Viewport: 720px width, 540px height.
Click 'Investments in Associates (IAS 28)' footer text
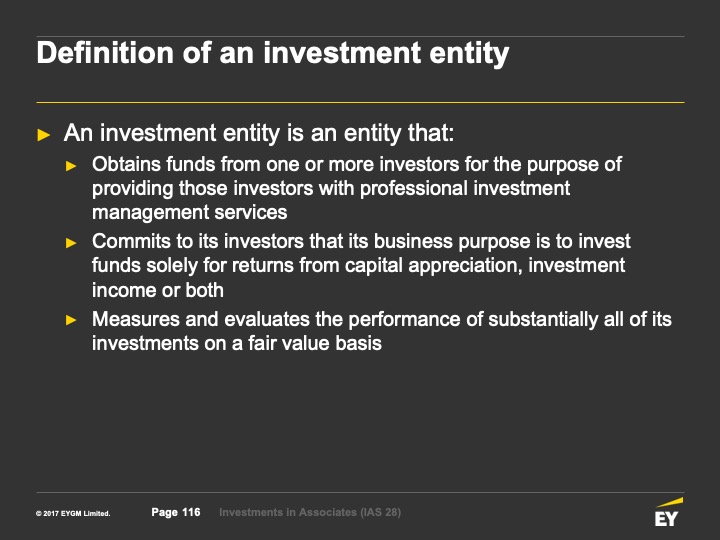pyautogui.click(x=309, y=513)
